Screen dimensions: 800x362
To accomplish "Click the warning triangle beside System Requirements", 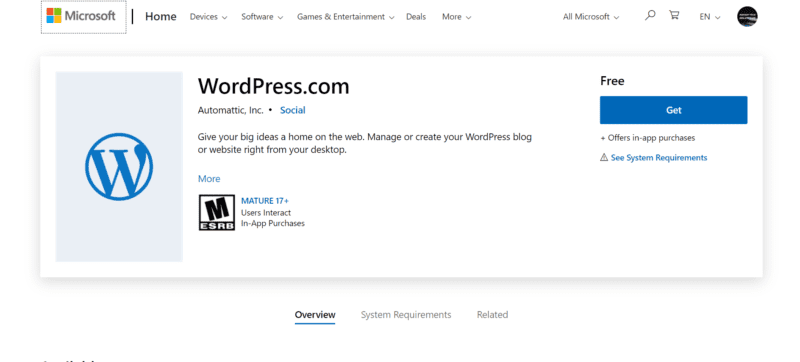I will click(x=604, y=158).
